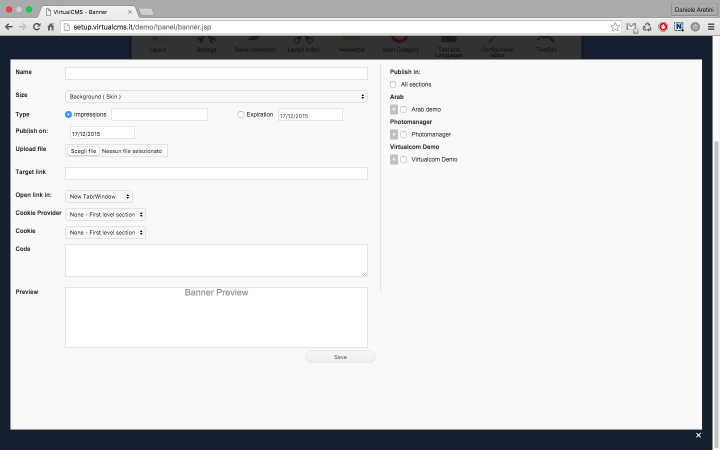Select the Expiration radio button
Screen dimensions: 720x450
(241, 115)
